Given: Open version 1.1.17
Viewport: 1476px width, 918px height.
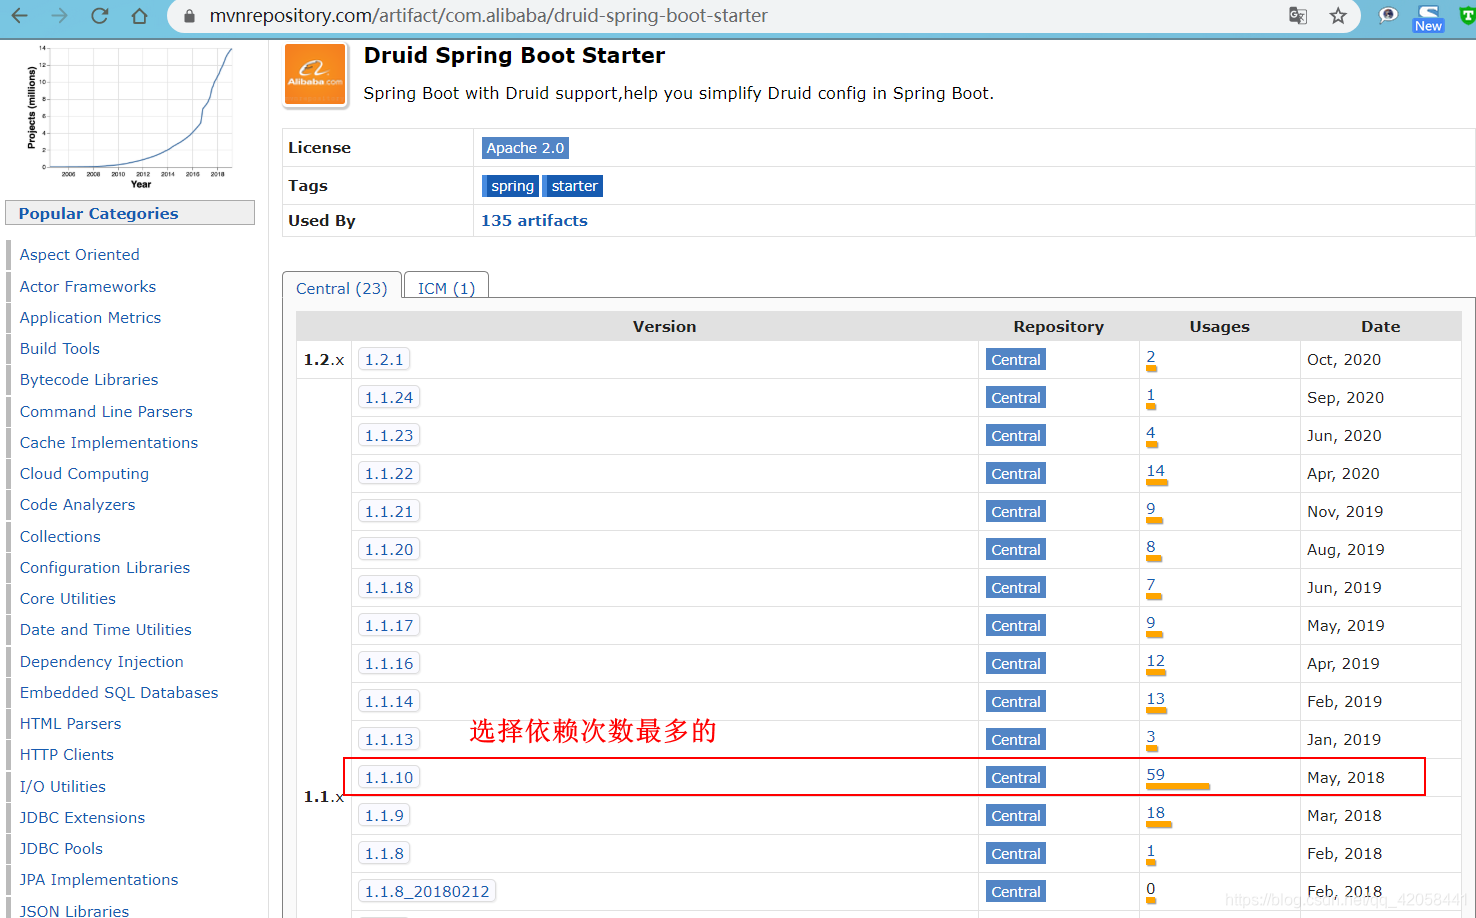Looking at the screenshot, I should pyautogui.click(x=389, y=626).
